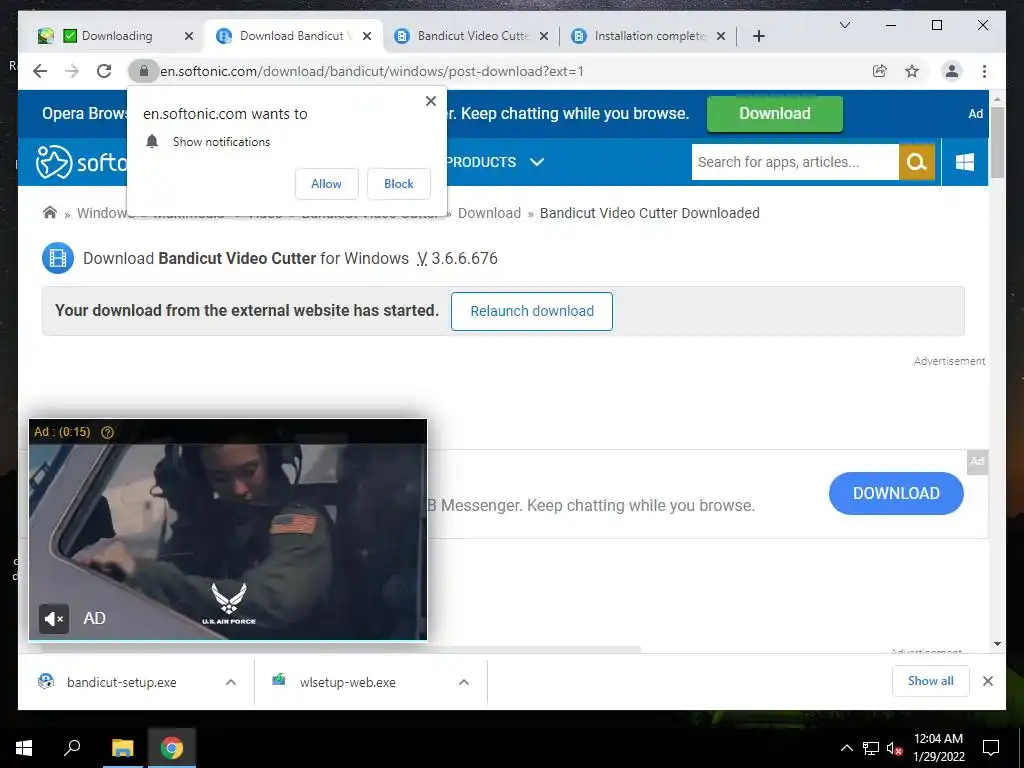The width and height of the screenshot is (1024, 768).
Task: Expand wlsetup-web.exe download options
Action: pos(464,682)
